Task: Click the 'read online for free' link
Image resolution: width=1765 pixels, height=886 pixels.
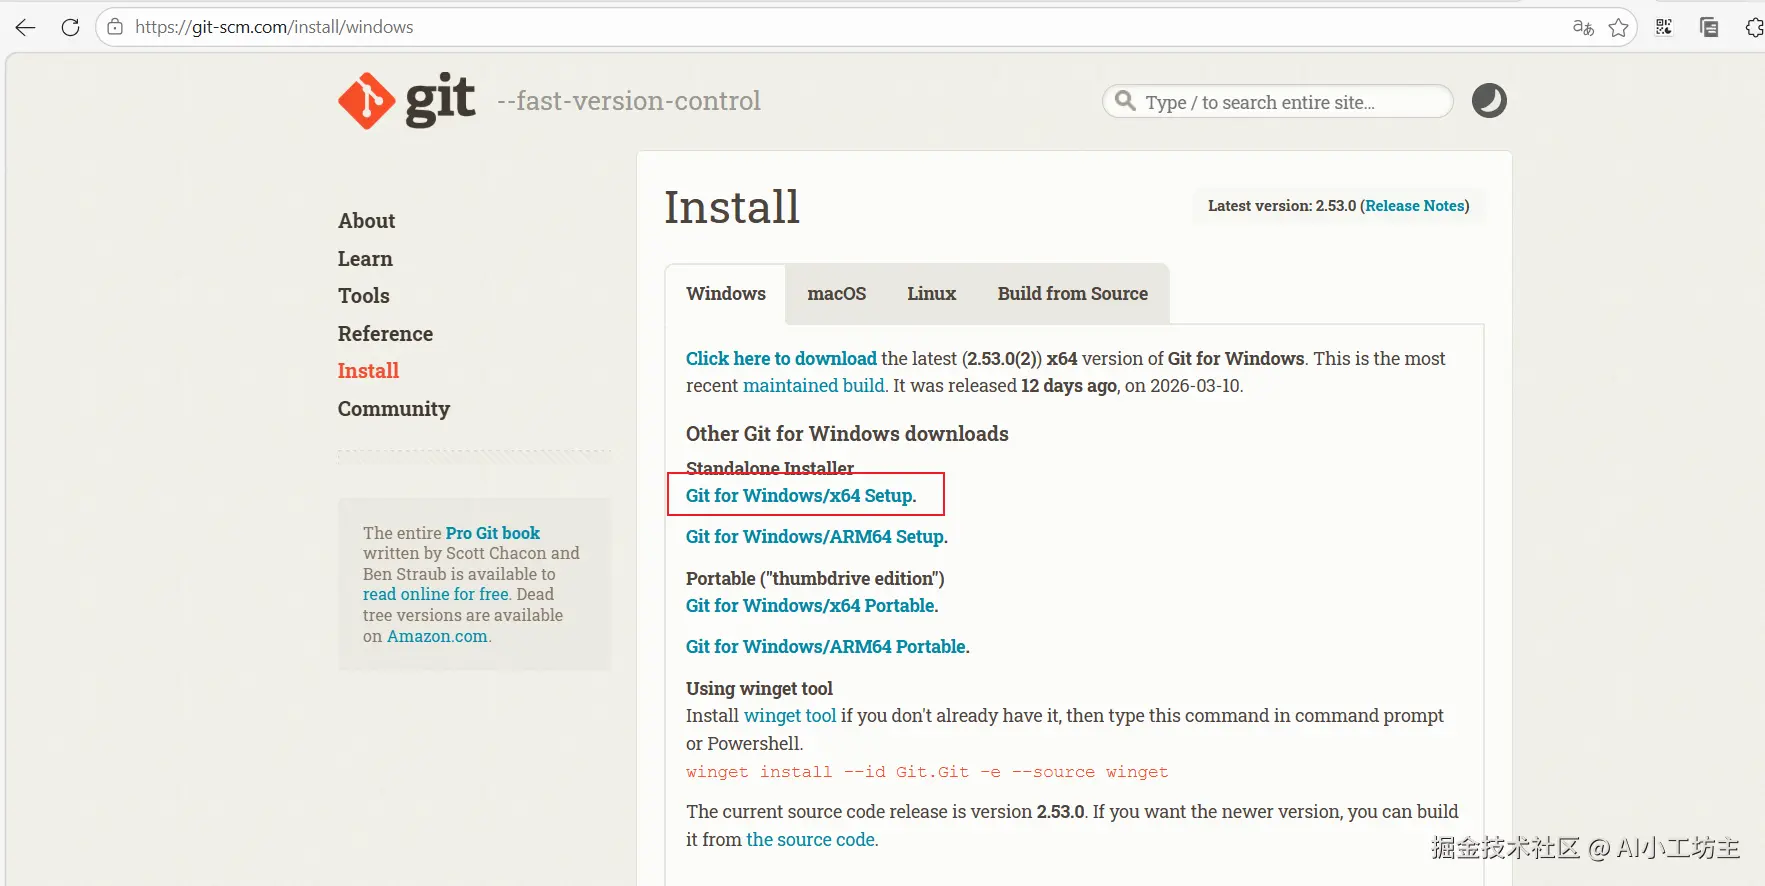Action: point(436,594)
